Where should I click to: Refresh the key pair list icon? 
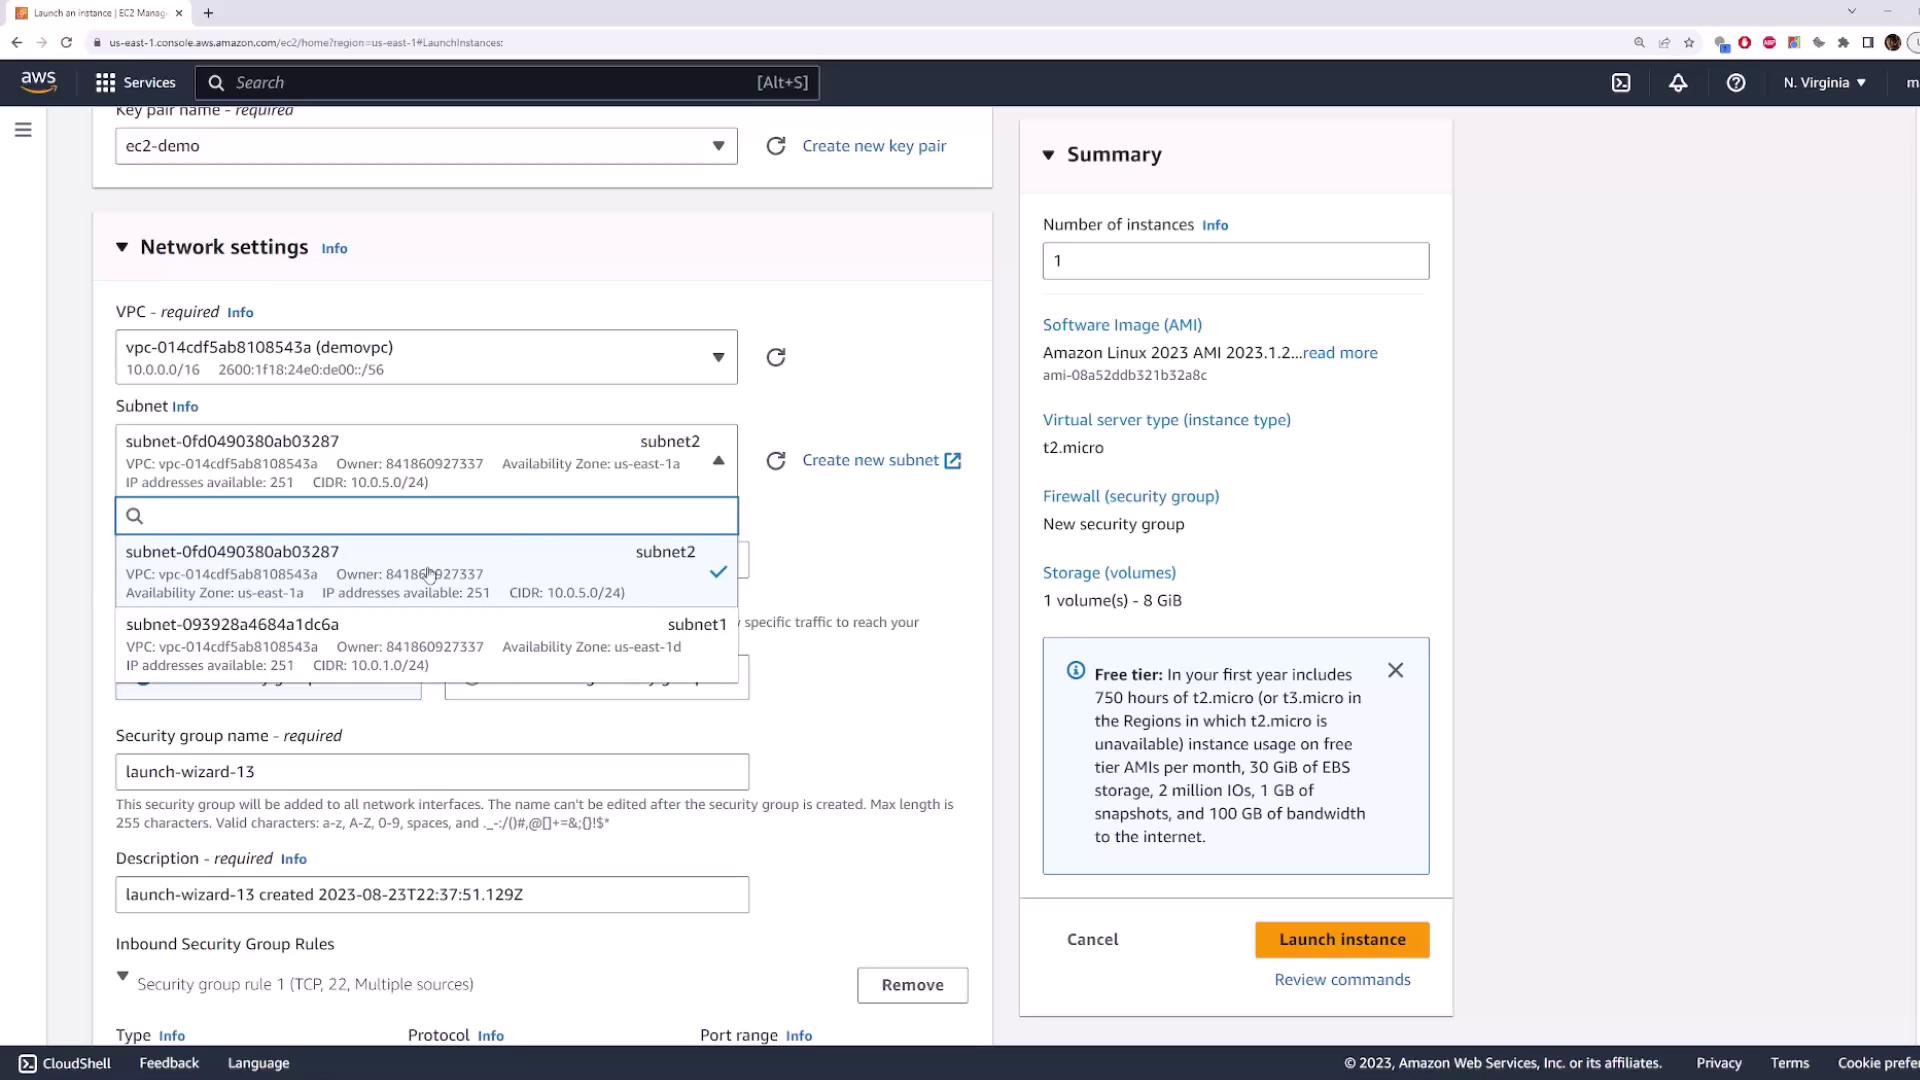pyautogui.click(x=776, y=146)
